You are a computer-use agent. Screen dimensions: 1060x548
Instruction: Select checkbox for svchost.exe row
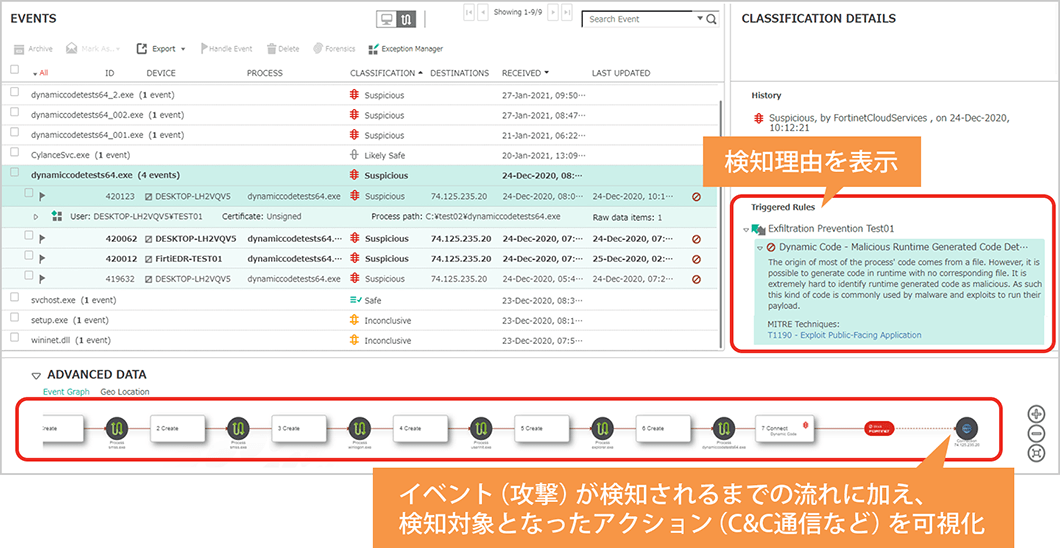[x=14, y=297]
